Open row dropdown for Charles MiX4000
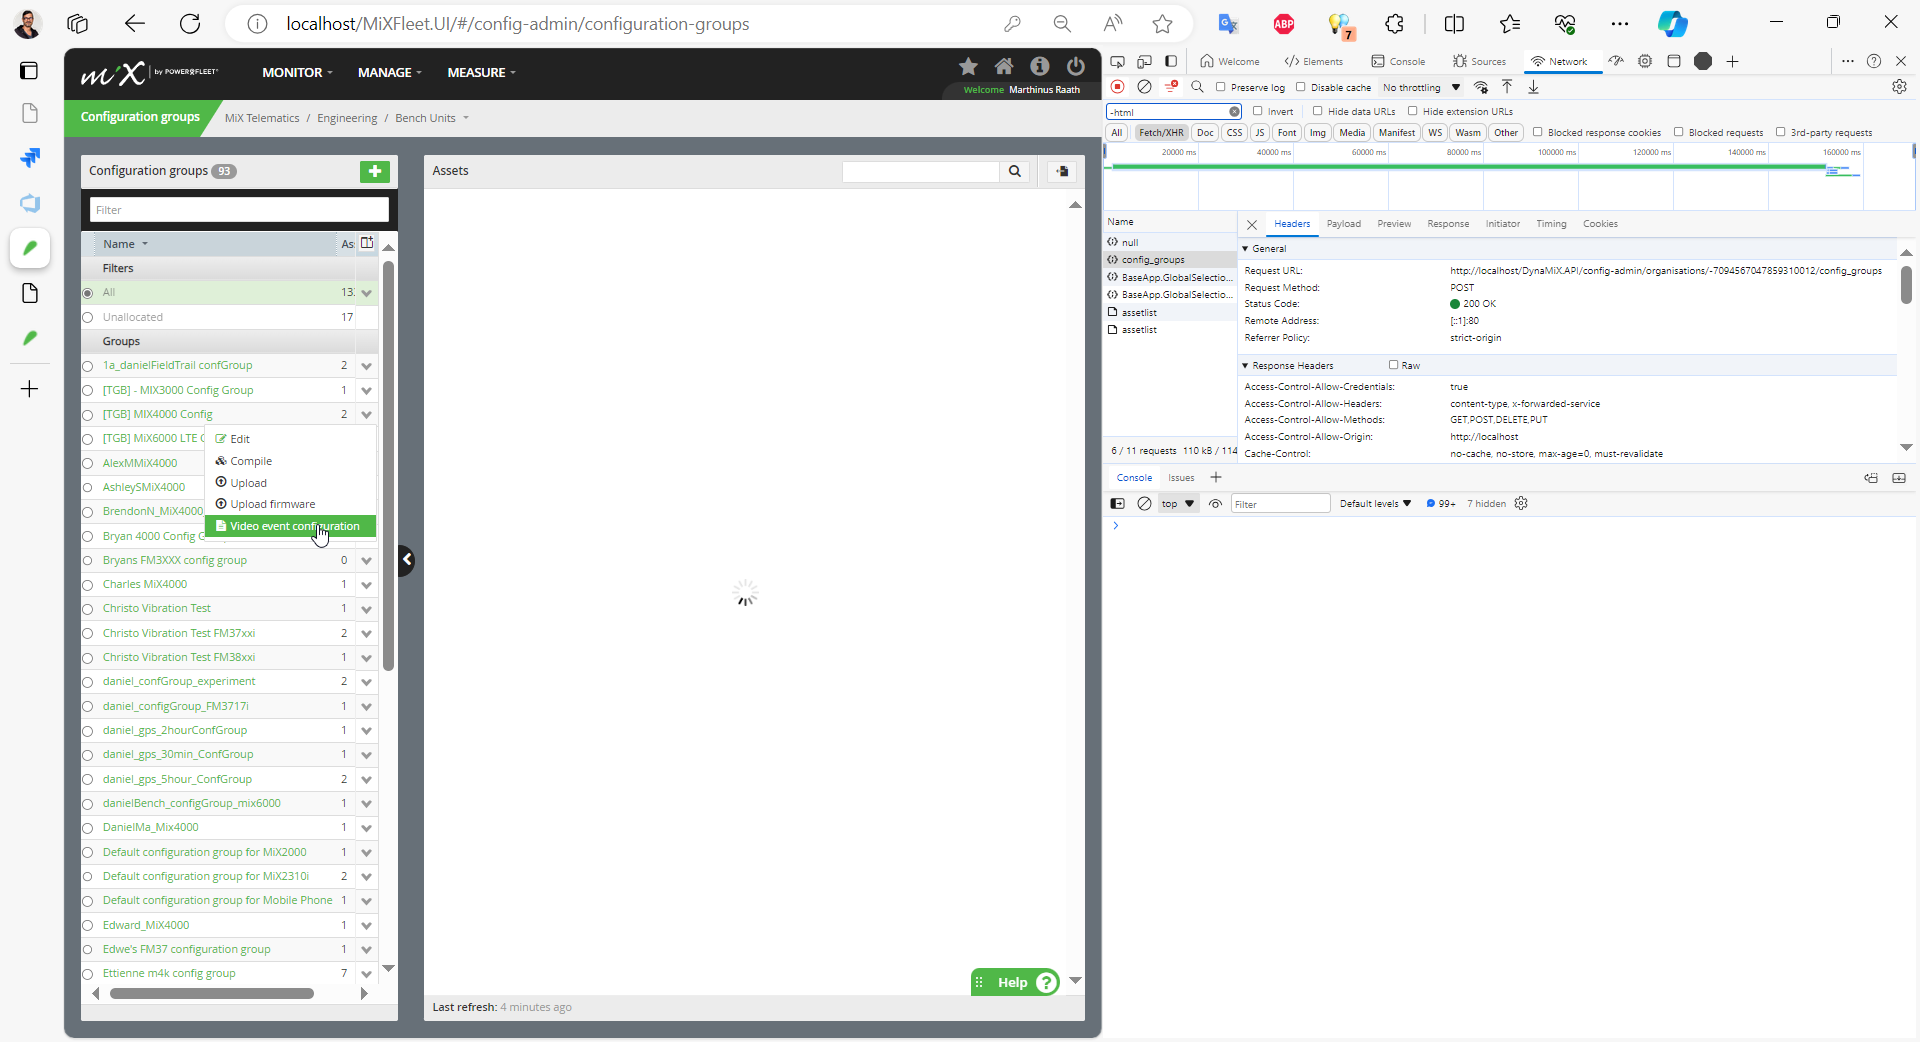This screenshot has width=1920, height=1042. (367, 585)
